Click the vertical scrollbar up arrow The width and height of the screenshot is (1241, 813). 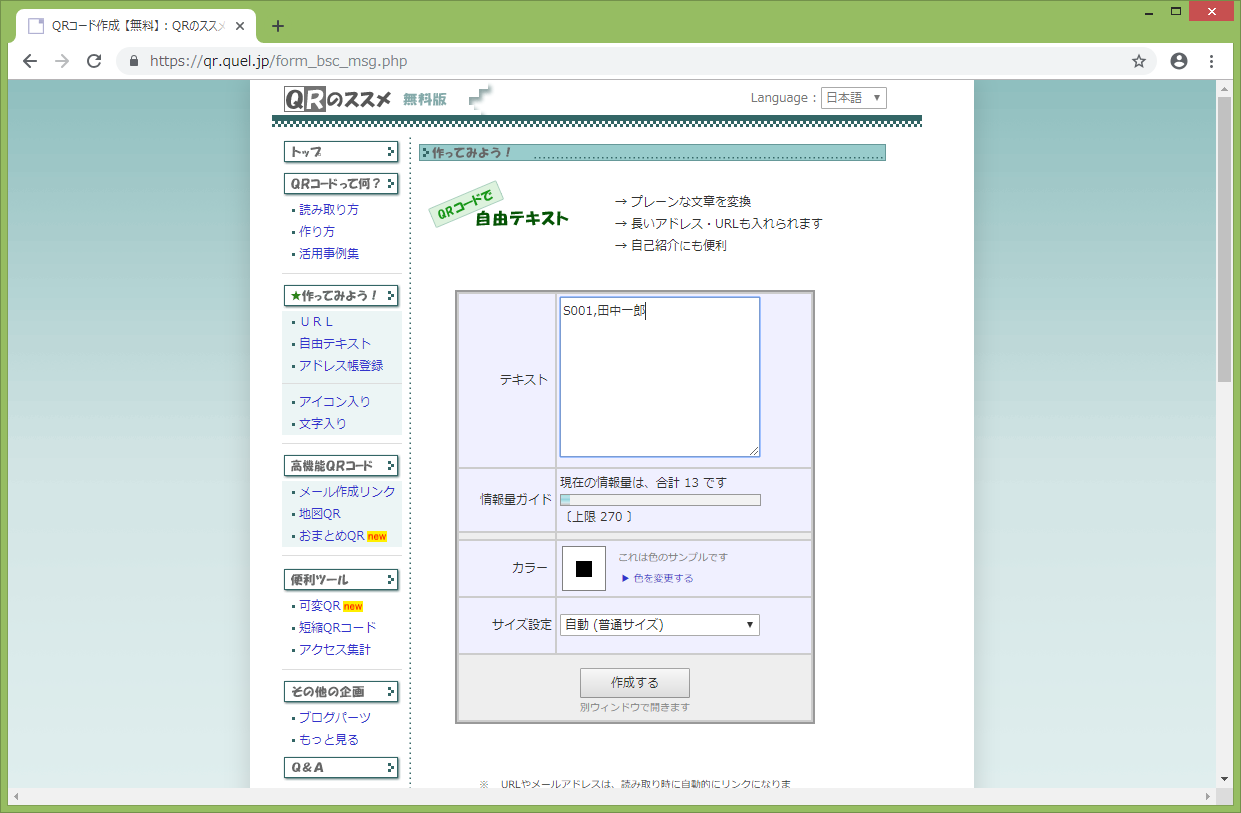[x=1224, y=88]
